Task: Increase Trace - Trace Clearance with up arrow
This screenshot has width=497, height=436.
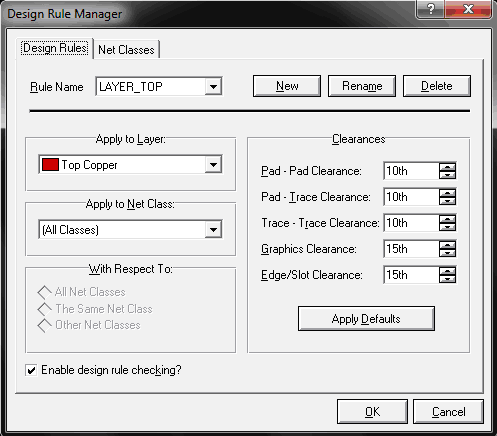Action: pyautogui.click(x=447, y=219)
